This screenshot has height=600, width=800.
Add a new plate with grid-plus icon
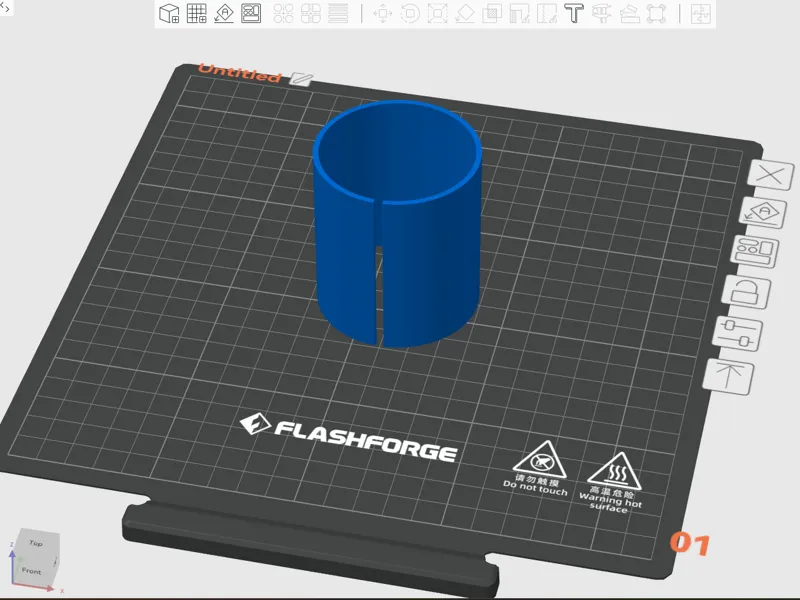pos(196,13)
